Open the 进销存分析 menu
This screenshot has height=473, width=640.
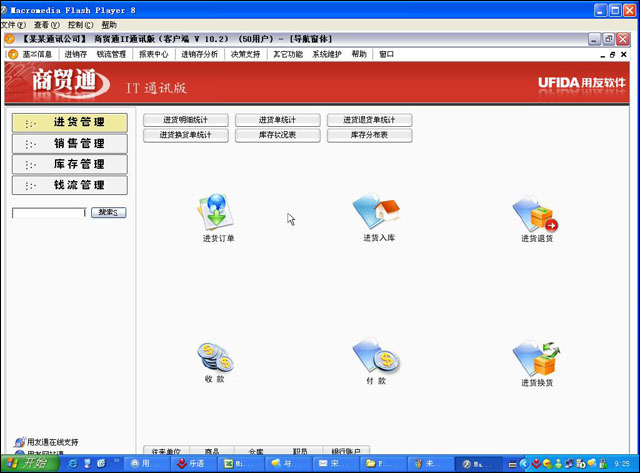pos(200,54)
